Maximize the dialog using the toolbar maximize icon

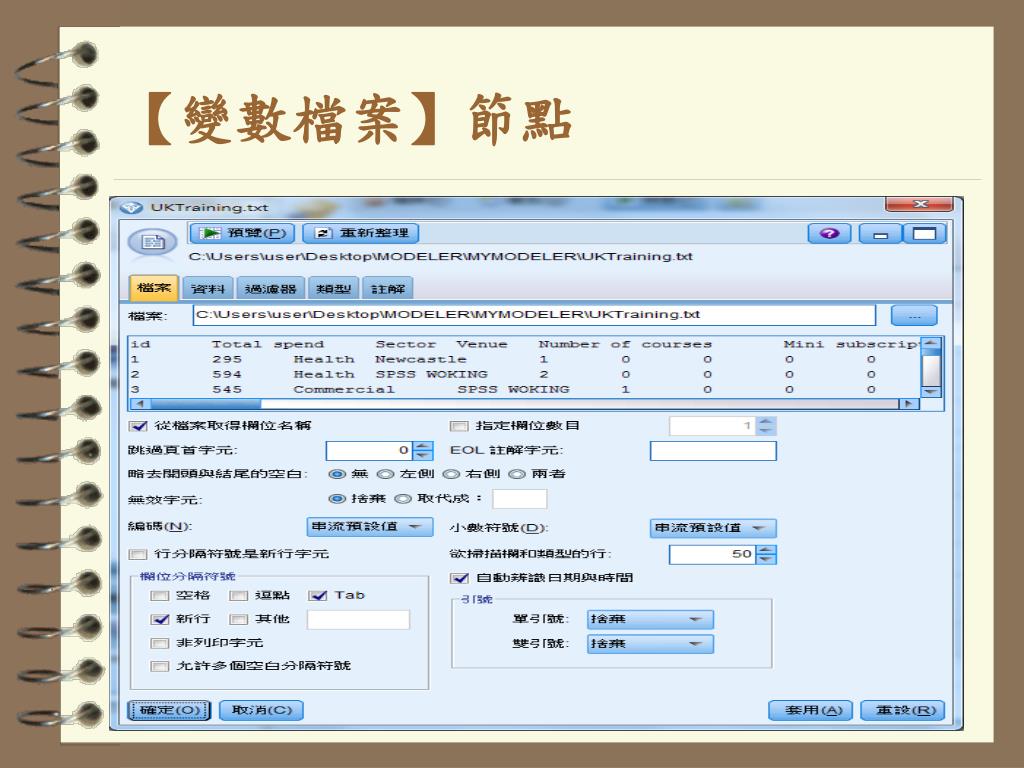(924, 234)
